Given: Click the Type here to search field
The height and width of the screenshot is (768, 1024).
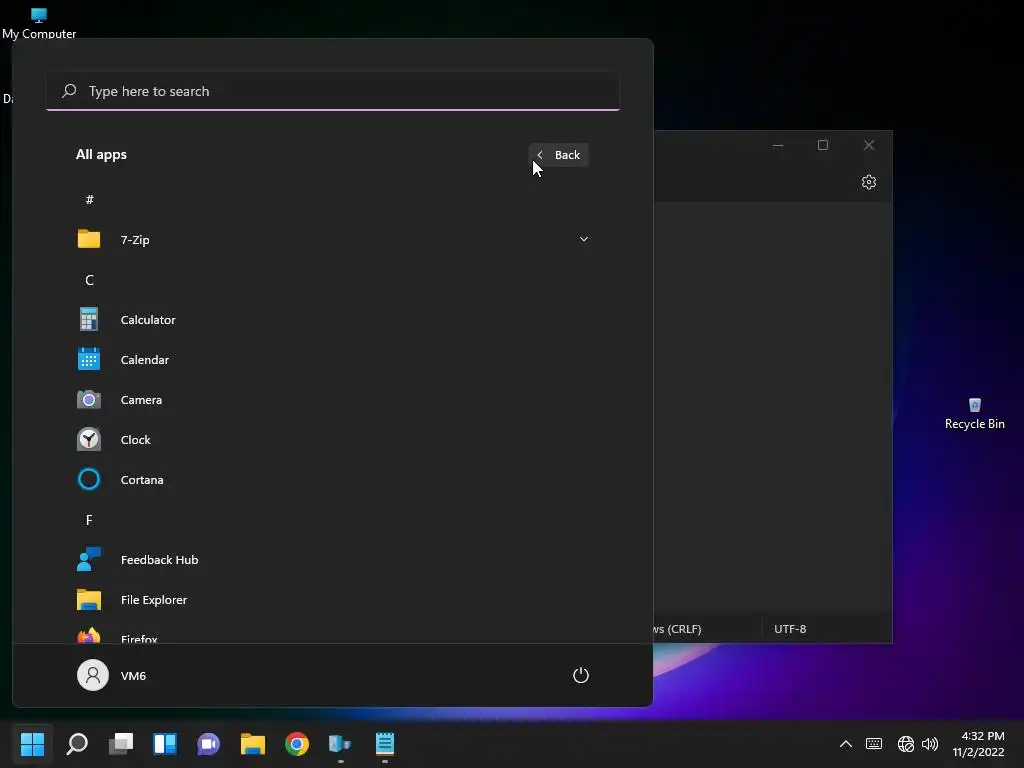Looking at the screenshot, I should coord(333,91).
